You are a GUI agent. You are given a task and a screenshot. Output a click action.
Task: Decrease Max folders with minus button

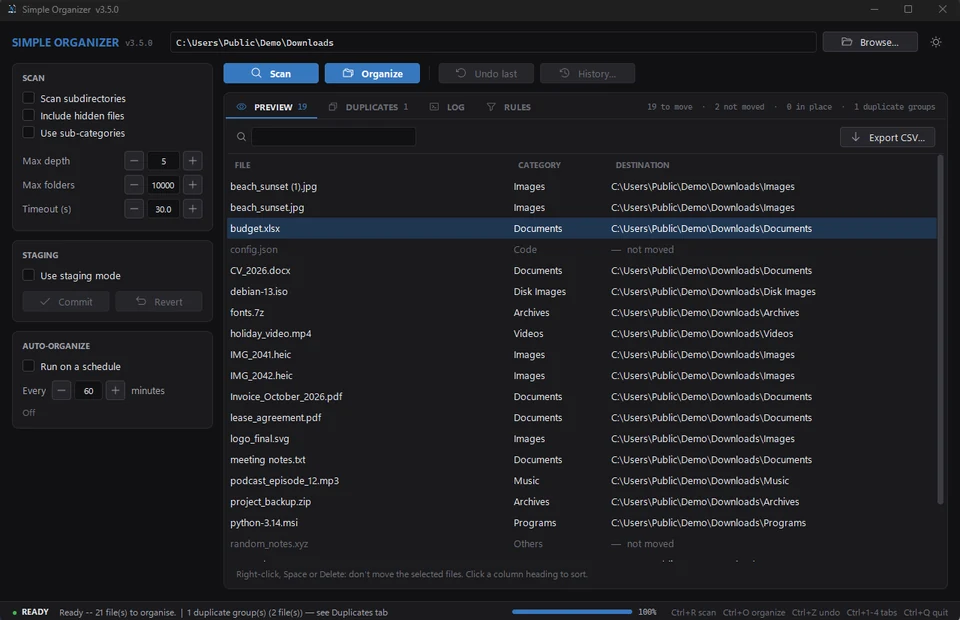tap(134, 185)
